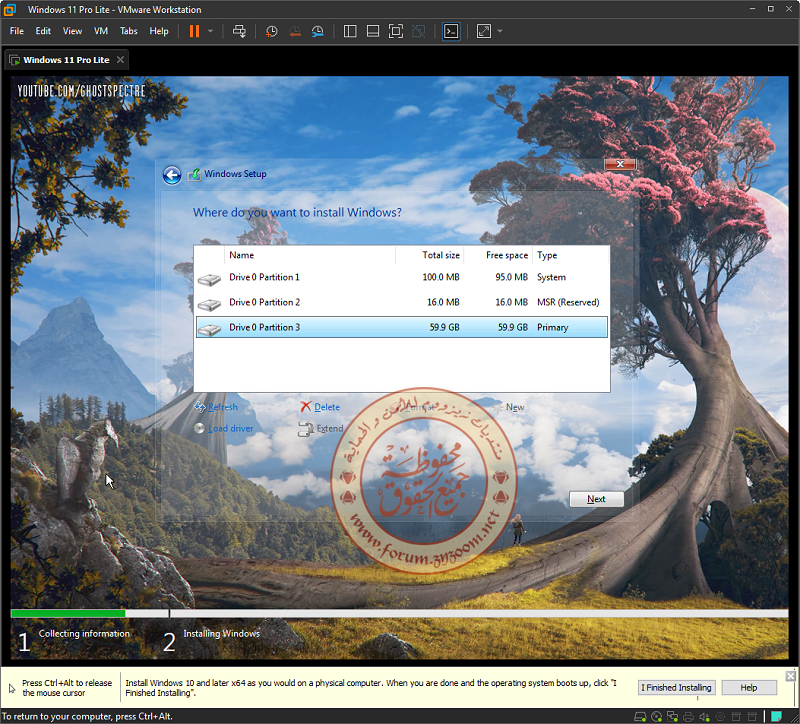Click the Collecting information step label
Viewport: 800px width, 724px height.
coord(84,633)
